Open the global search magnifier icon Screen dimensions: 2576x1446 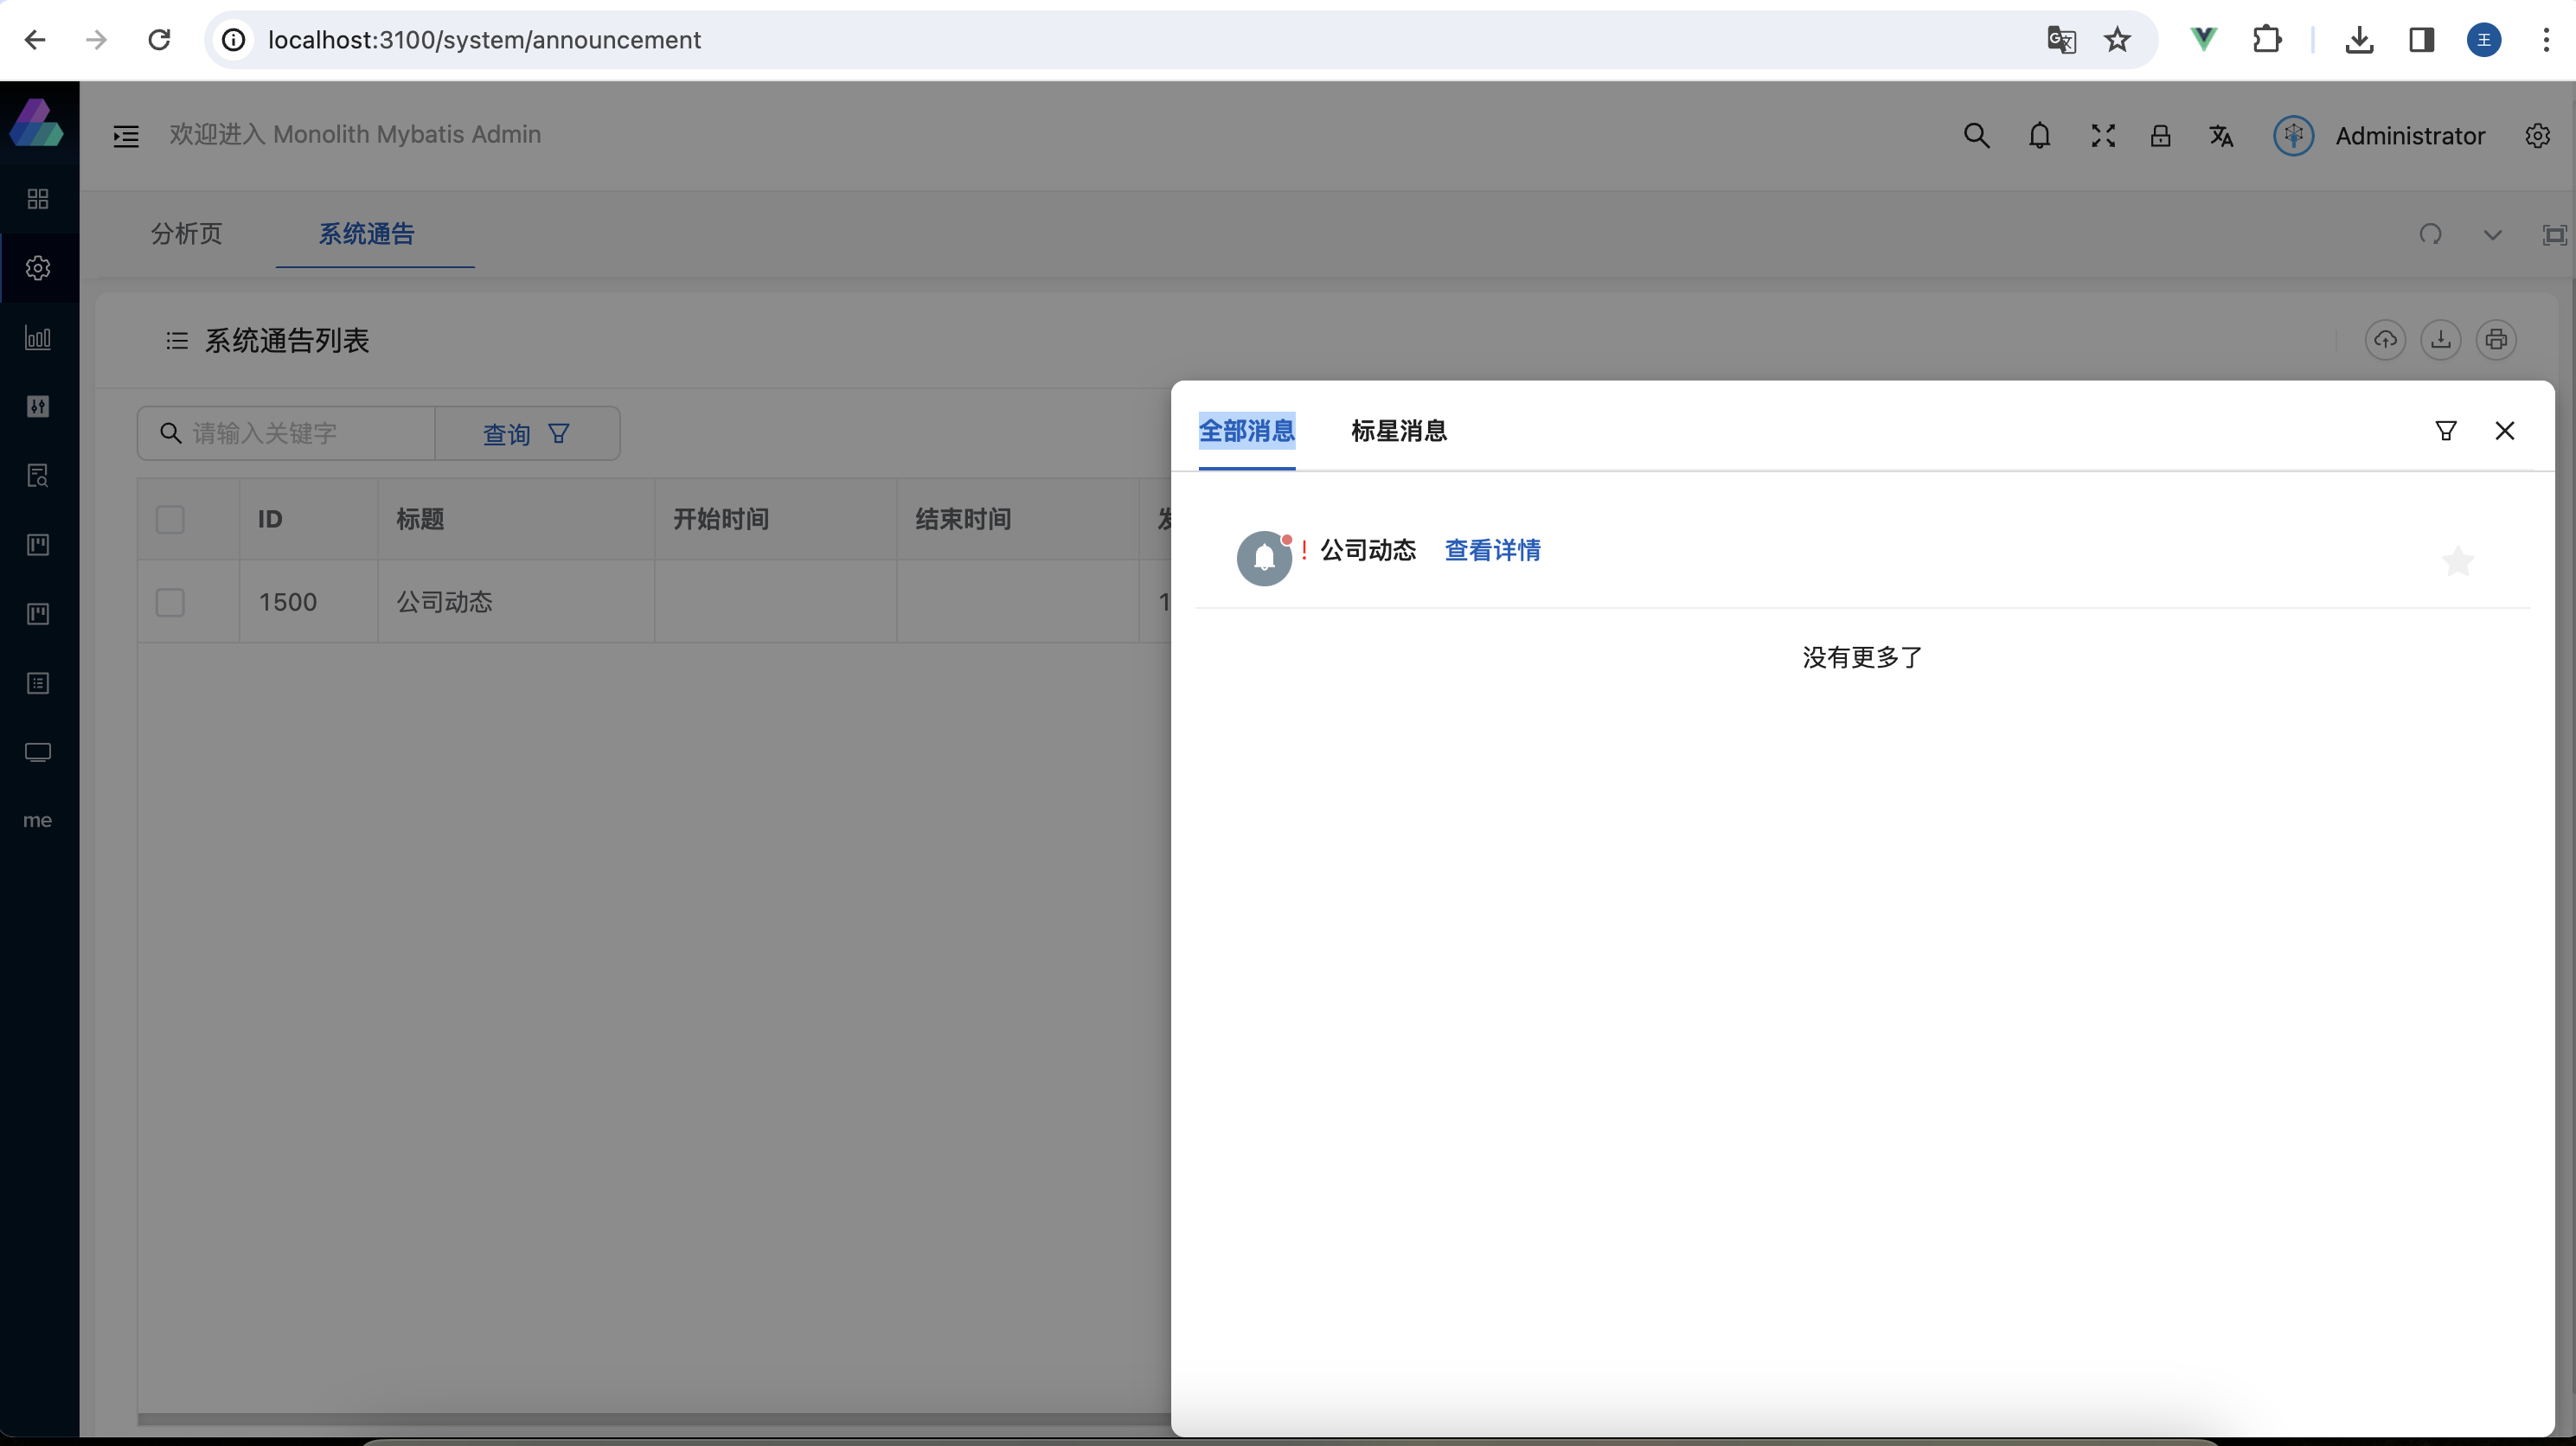tap(1975, 136)
